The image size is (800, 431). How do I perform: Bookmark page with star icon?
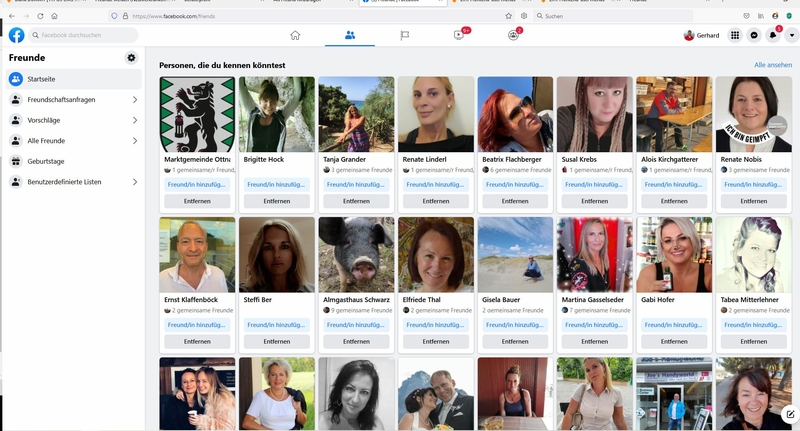click(x=509, y=16)
